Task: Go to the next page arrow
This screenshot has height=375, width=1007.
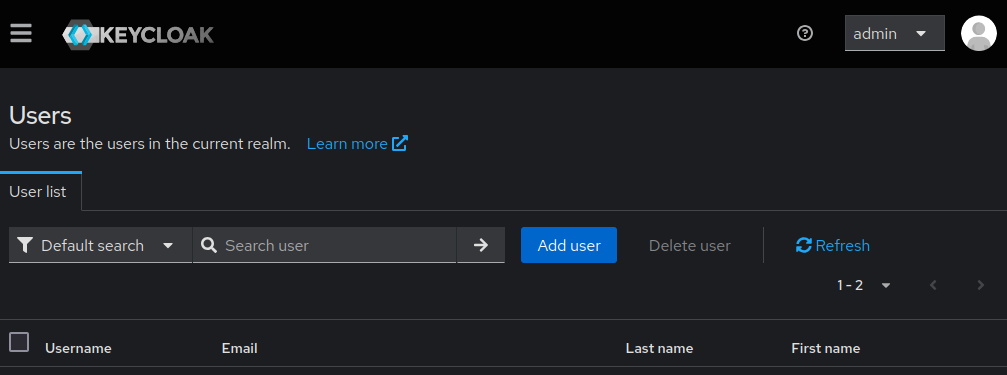Action: click(980, 285)
